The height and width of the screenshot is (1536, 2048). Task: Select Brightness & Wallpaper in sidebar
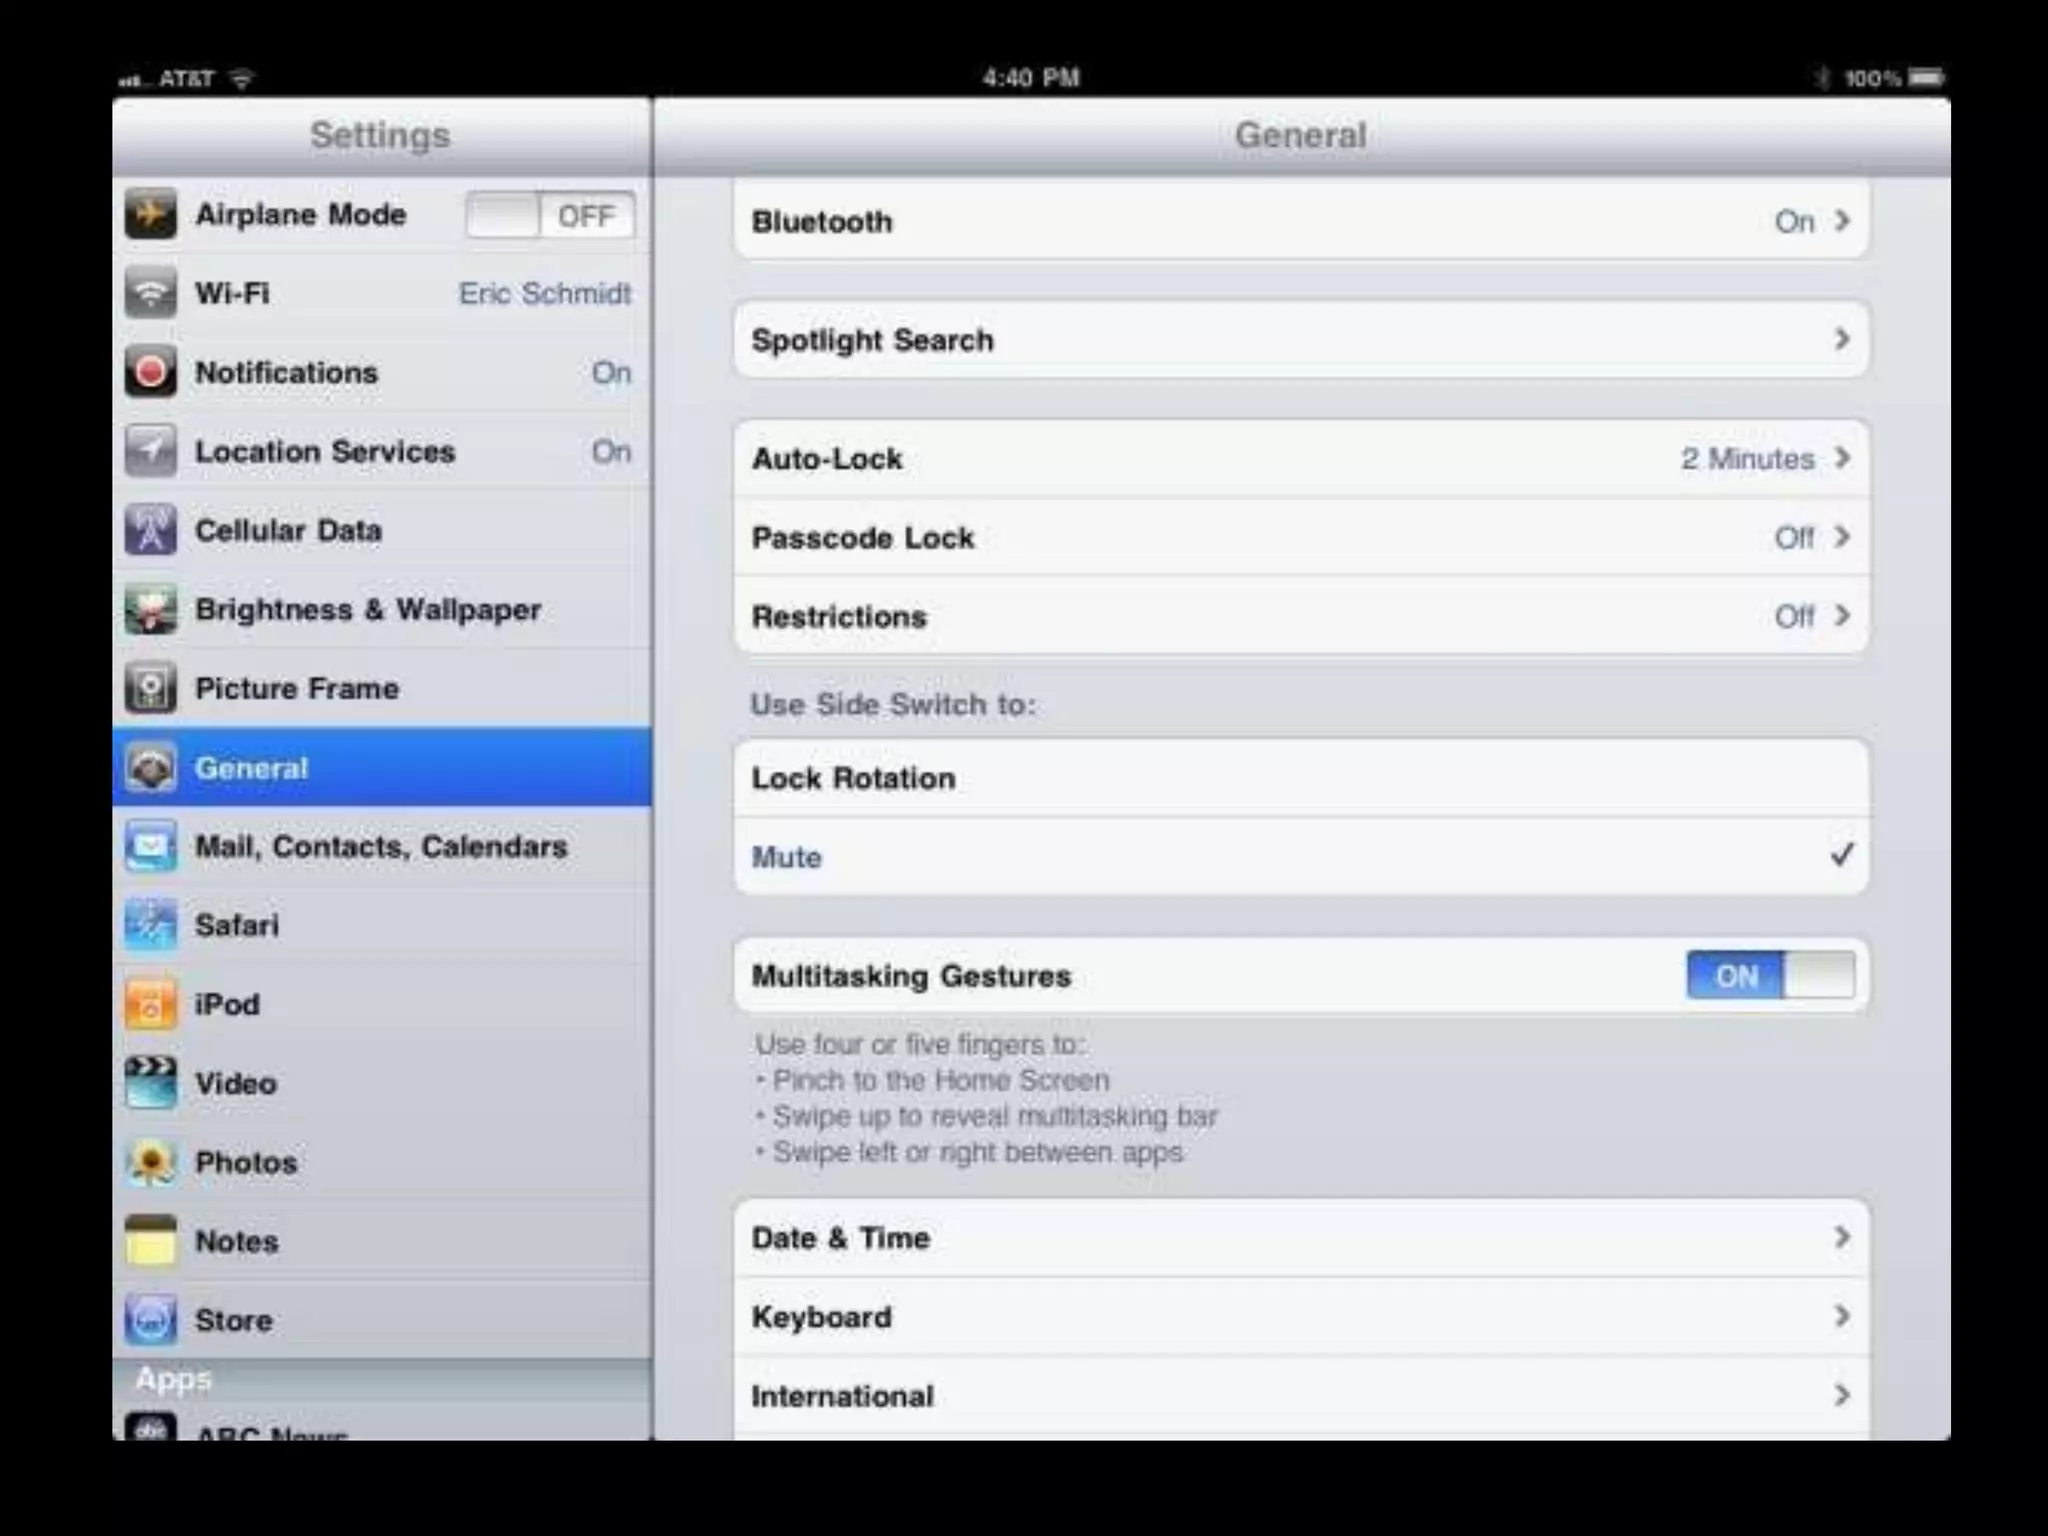[x=382, y=609]
